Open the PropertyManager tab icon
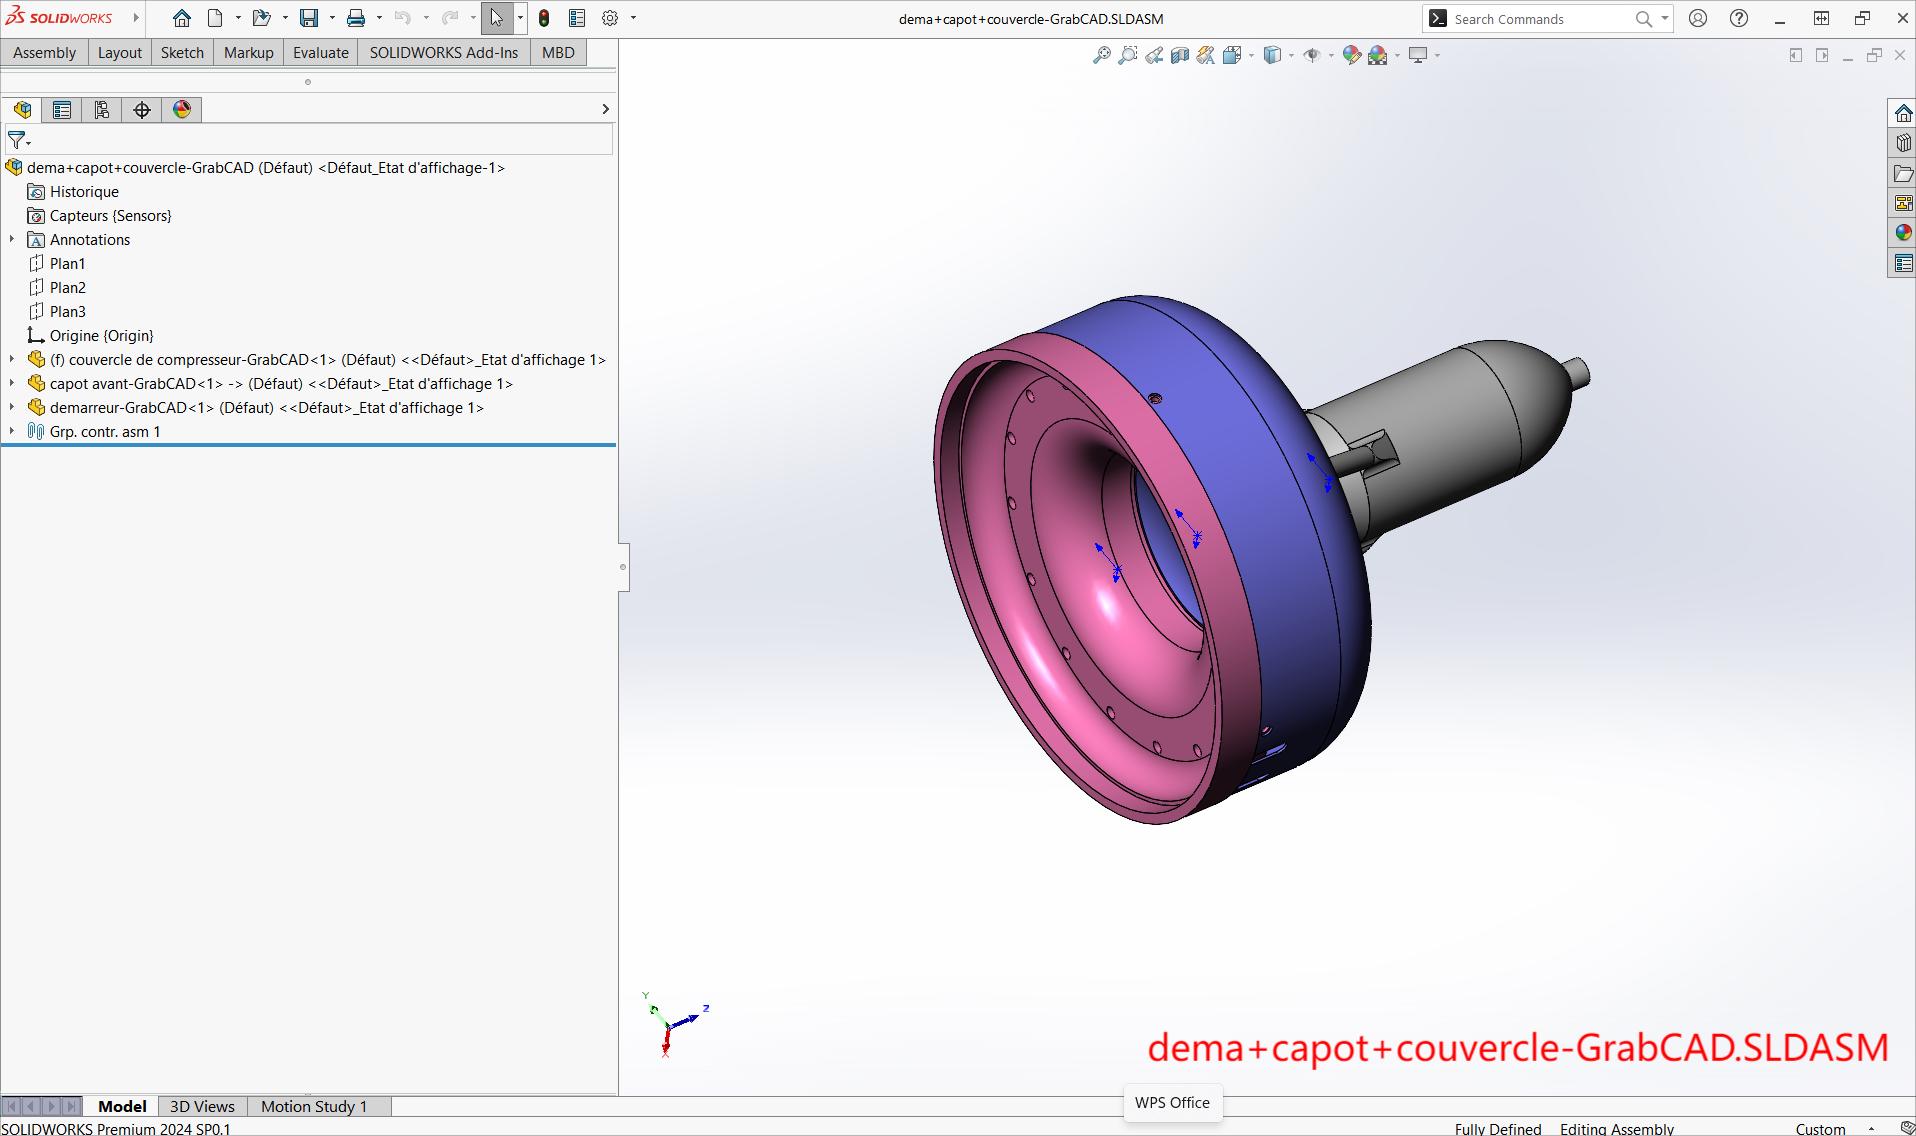 click(x=62, y=110)
